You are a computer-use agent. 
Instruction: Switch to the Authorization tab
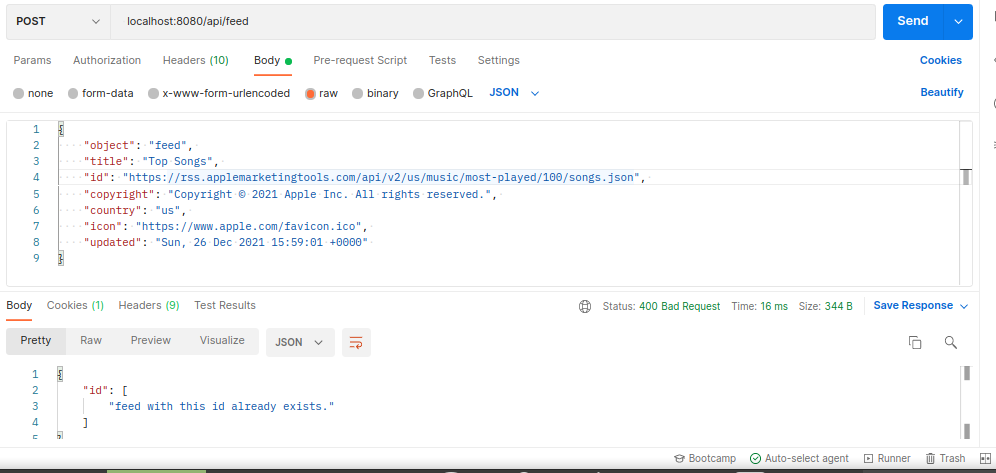[107, 60]
